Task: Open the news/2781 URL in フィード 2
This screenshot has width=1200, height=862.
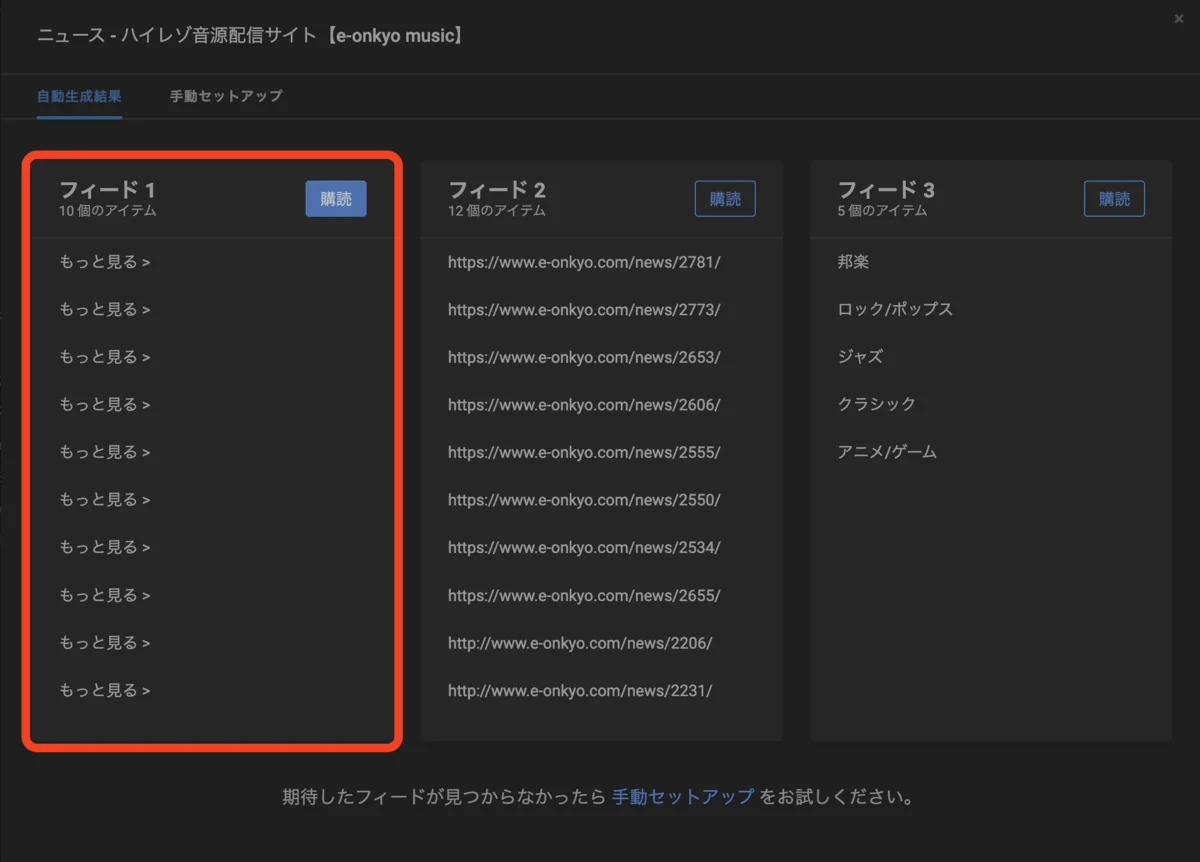Action: coord(584,262)
